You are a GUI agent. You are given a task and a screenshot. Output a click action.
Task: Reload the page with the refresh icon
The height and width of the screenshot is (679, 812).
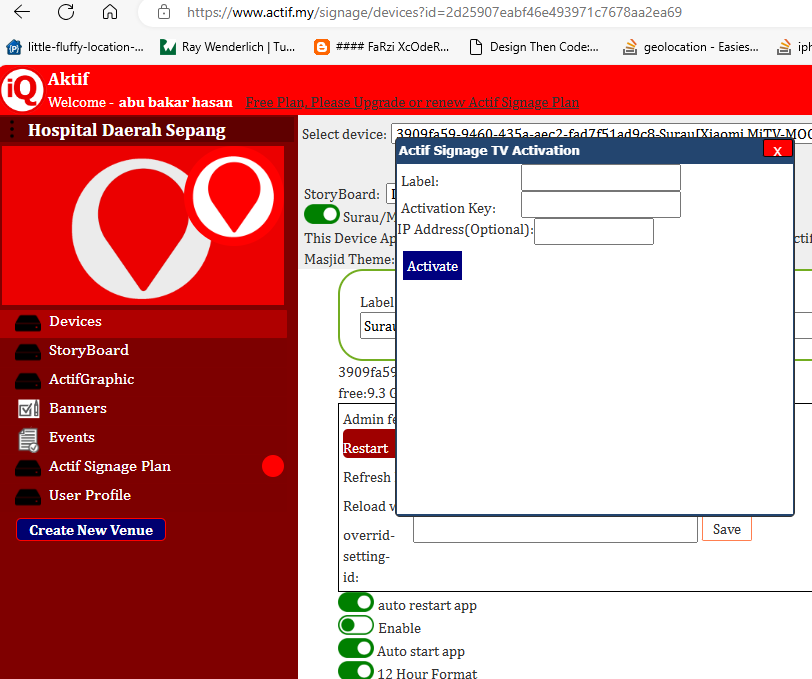[66, 11]
